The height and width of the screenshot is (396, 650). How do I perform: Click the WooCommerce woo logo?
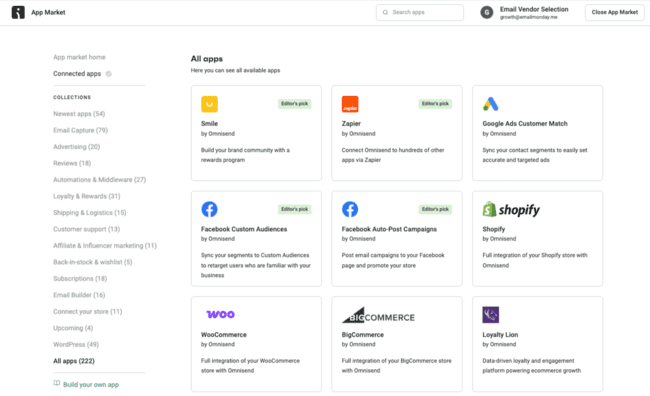(x=221, y=314)
